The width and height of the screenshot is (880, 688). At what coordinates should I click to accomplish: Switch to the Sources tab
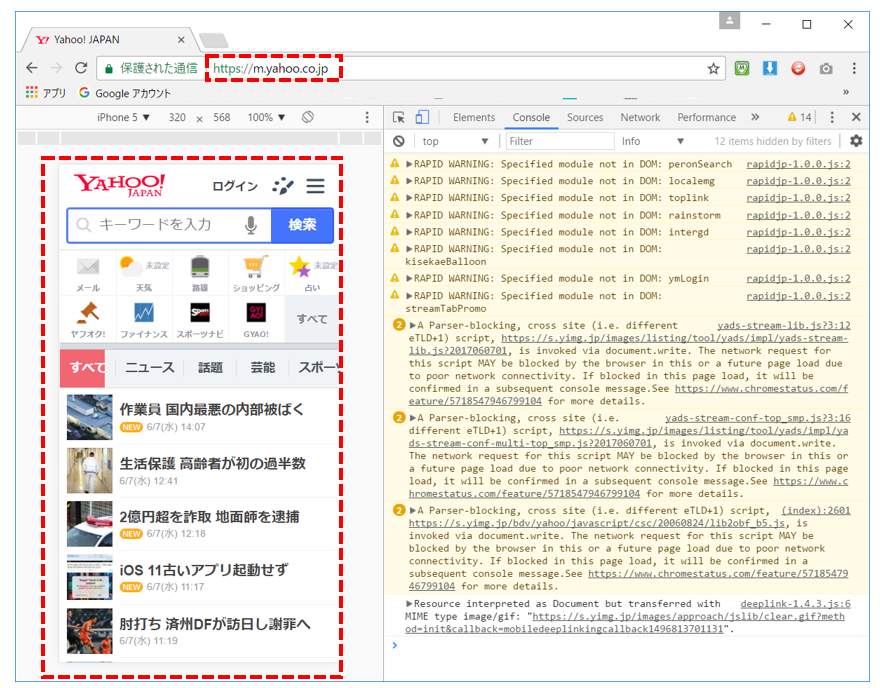(x=585, y=117)
